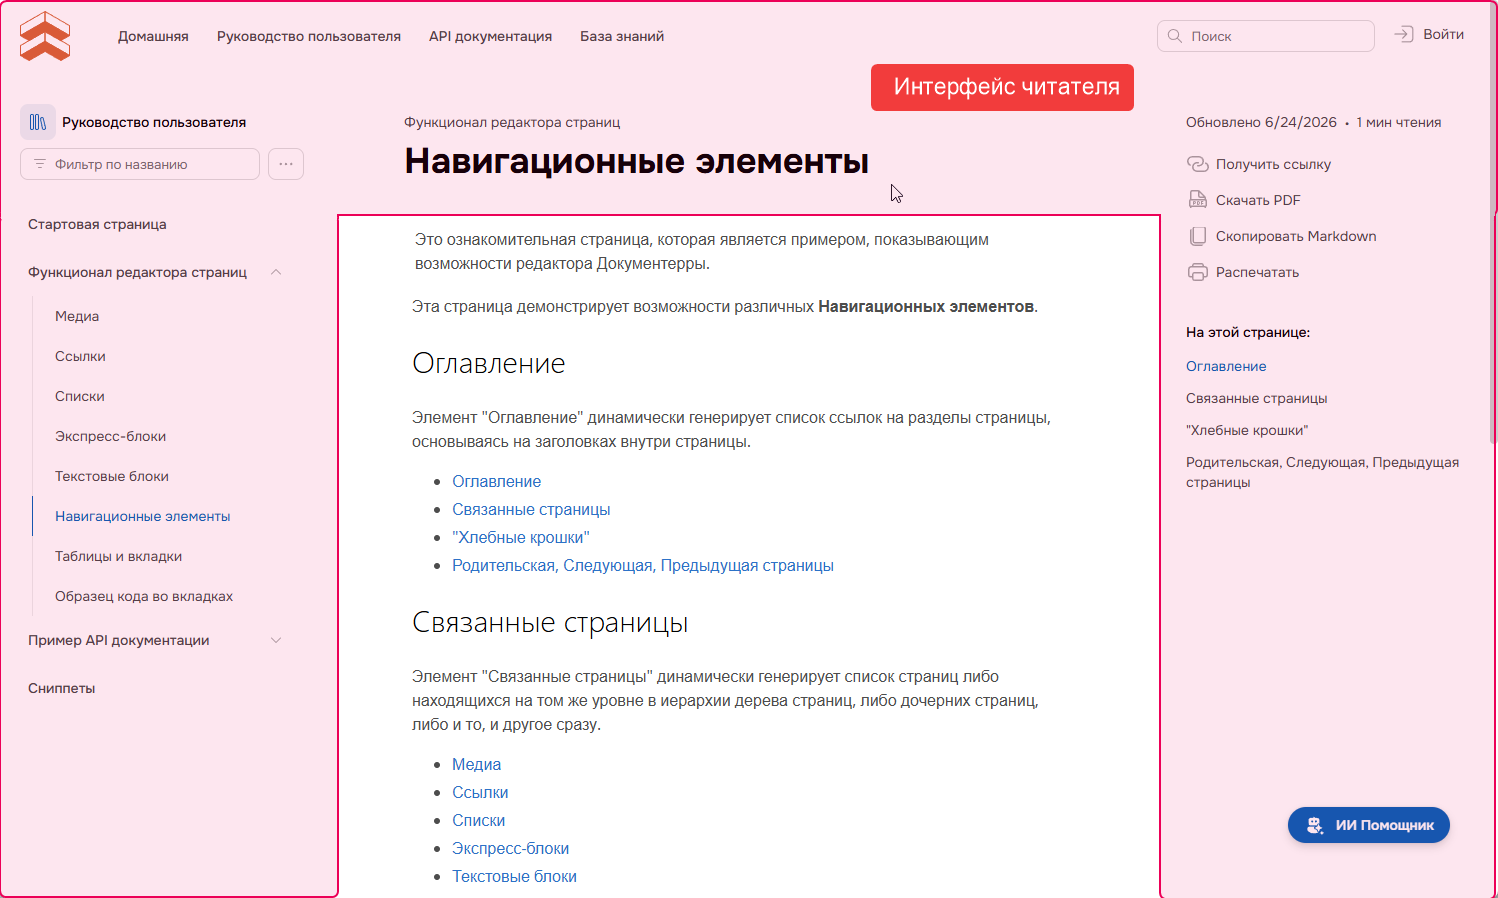This screenshot has height=898, width=1498.
Task: Click Родительская, Следующая, Предыдущая страницы article link
Action: click(x=643, y=565)
